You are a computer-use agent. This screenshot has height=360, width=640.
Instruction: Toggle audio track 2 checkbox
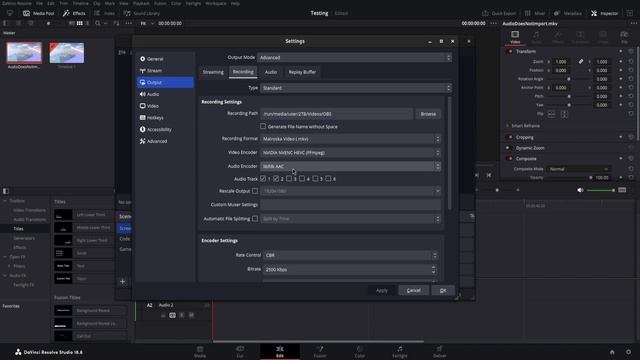coord(276,179)
